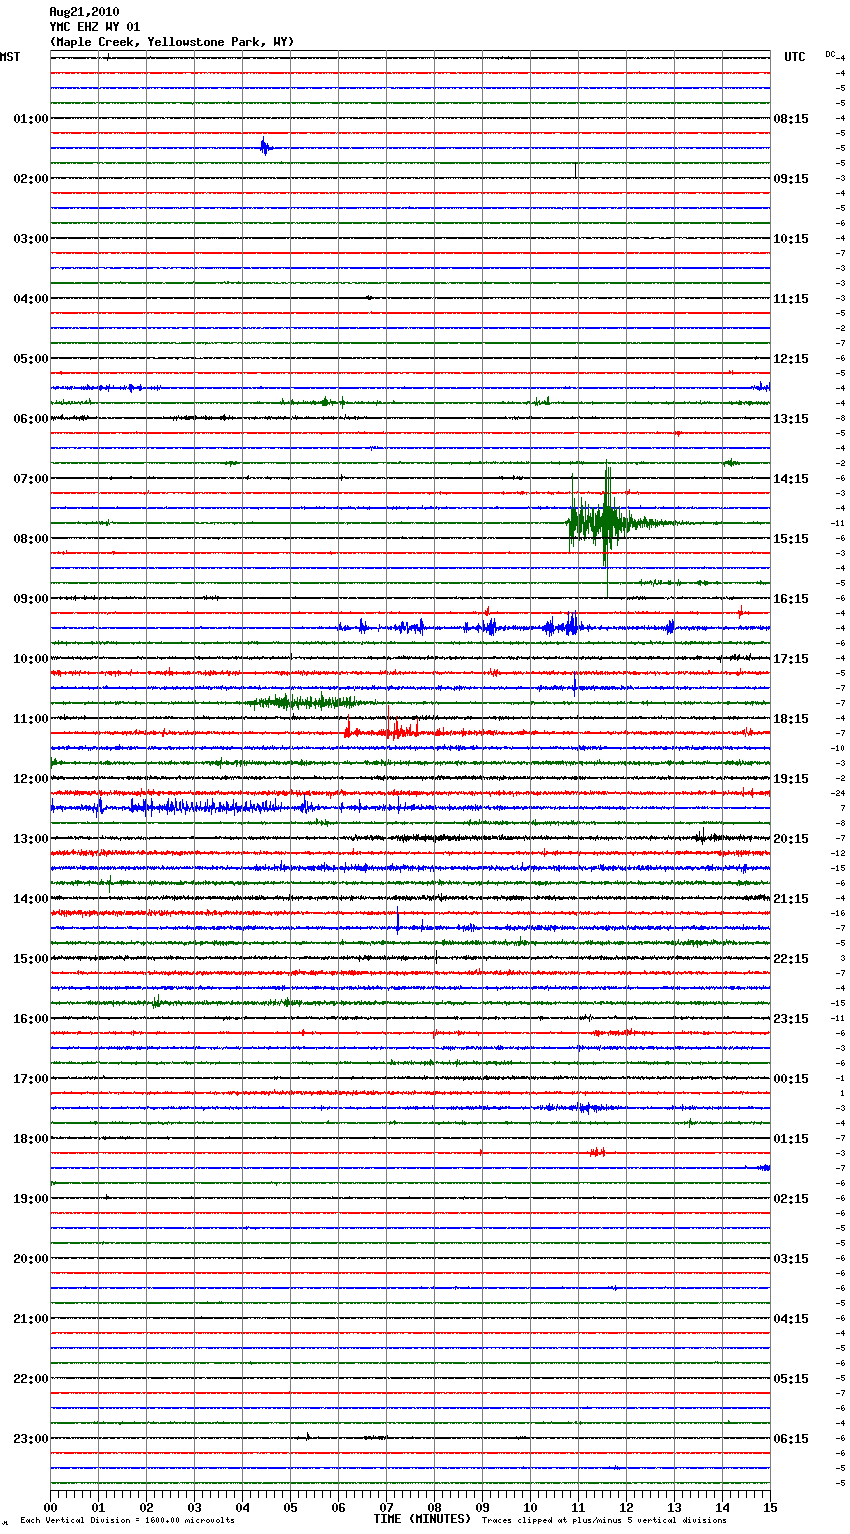Click the bottom axis minute tick '15'
The height and width of the screenshot is (1534, 850).
coord(770,1507)
